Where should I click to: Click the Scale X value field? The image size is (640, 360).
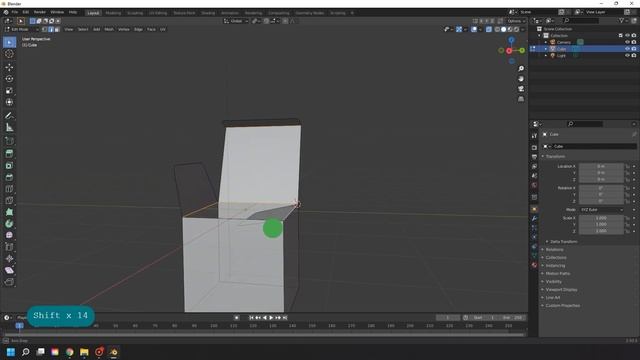[x=601, y=218]
